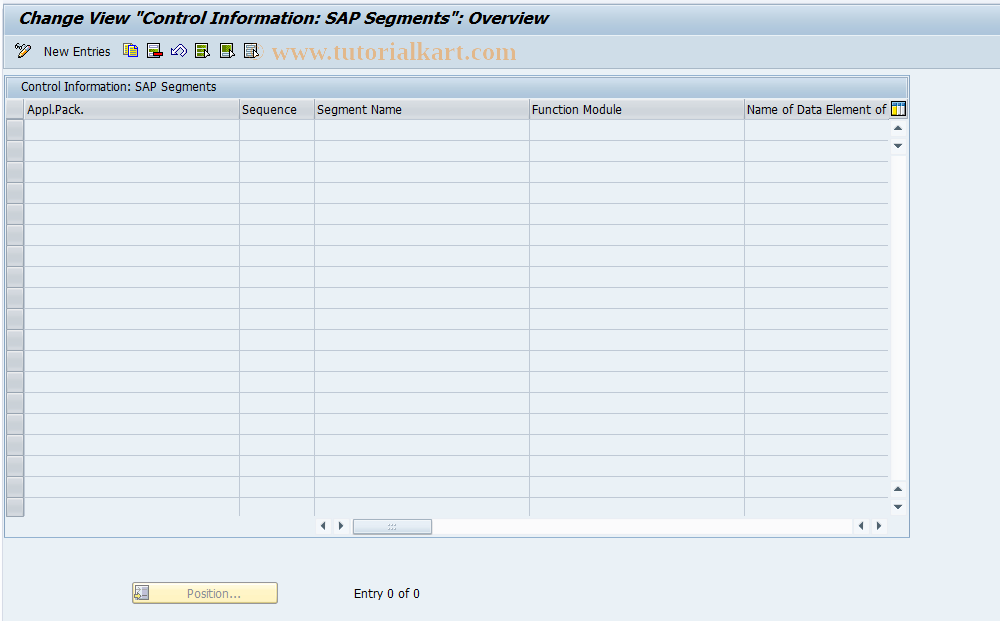Toggle Display/Change mode pencil icon
1000x621 pixels.
[x=23, y=51]
